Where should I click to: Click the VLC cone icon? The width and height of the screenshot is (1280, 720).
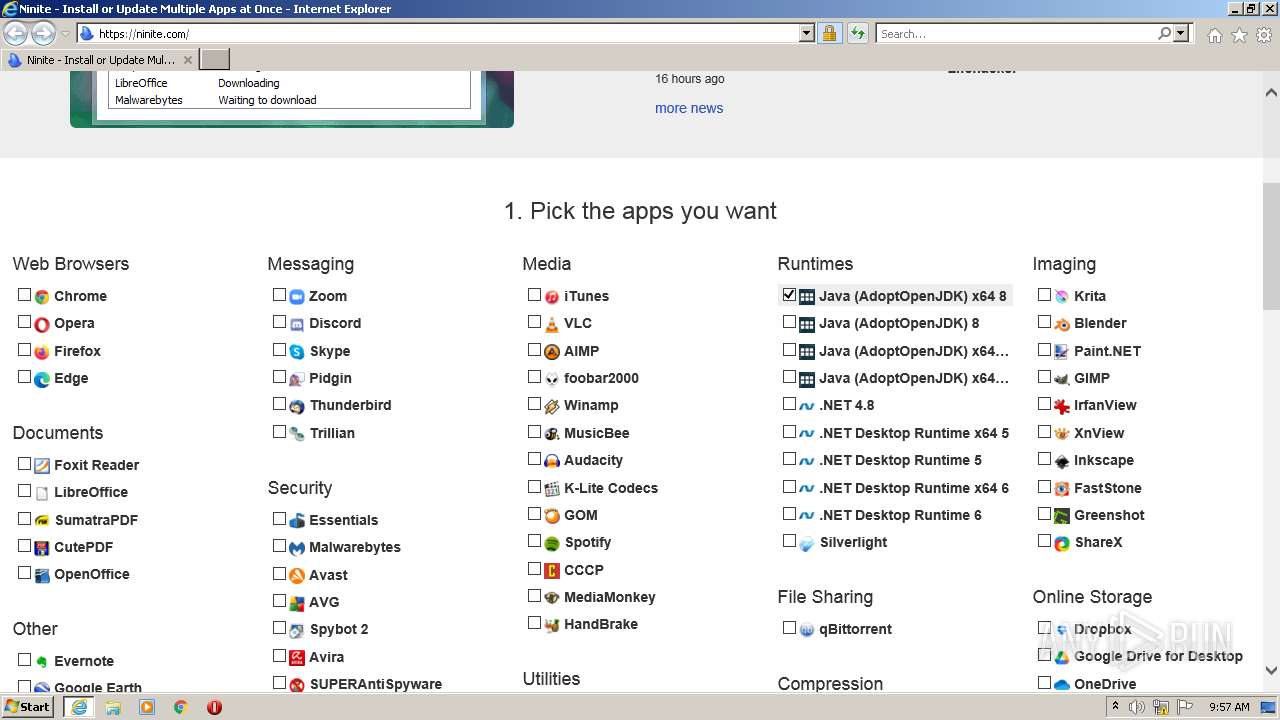552,324
